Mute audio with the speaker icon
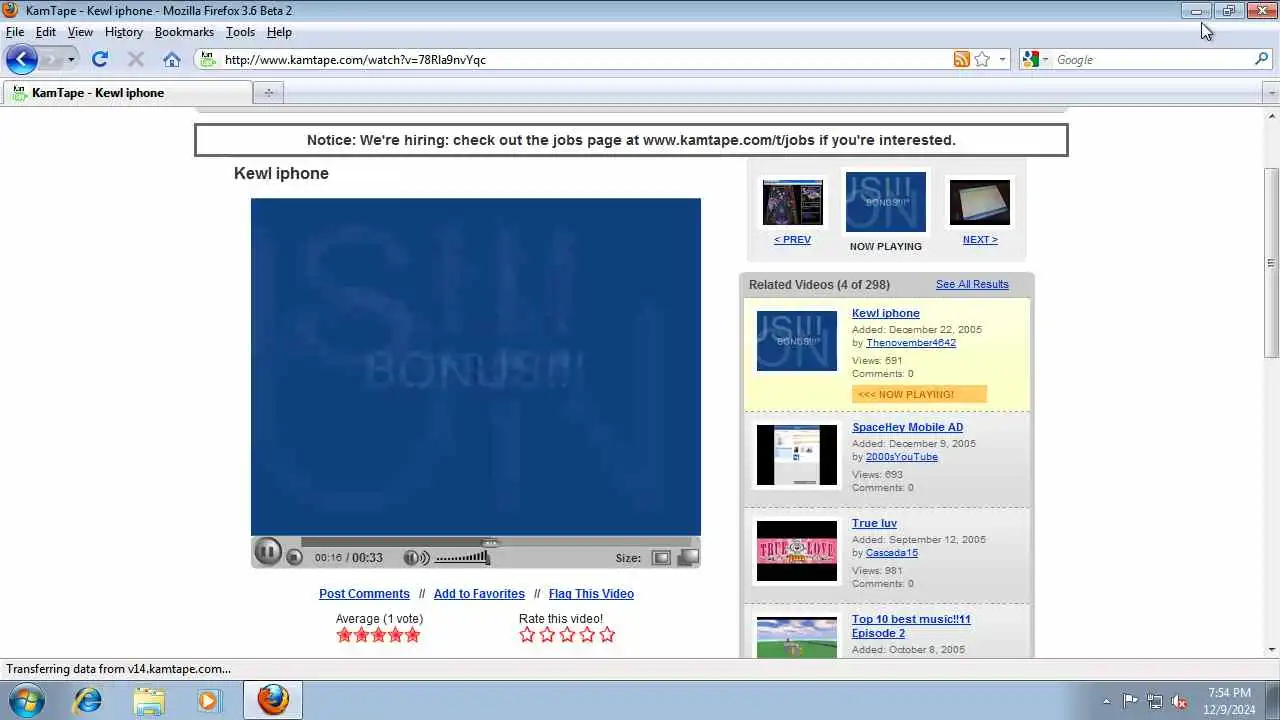The width and height of the screenshot is (1280, 720). (x=415, y=558)
